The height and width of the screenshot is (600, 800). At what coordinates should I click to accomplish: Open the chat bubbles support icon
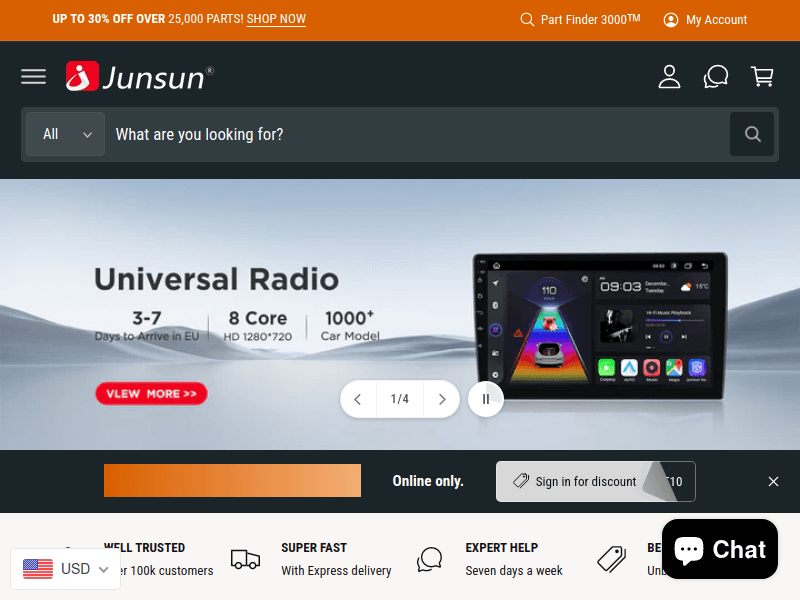[716, 77]
